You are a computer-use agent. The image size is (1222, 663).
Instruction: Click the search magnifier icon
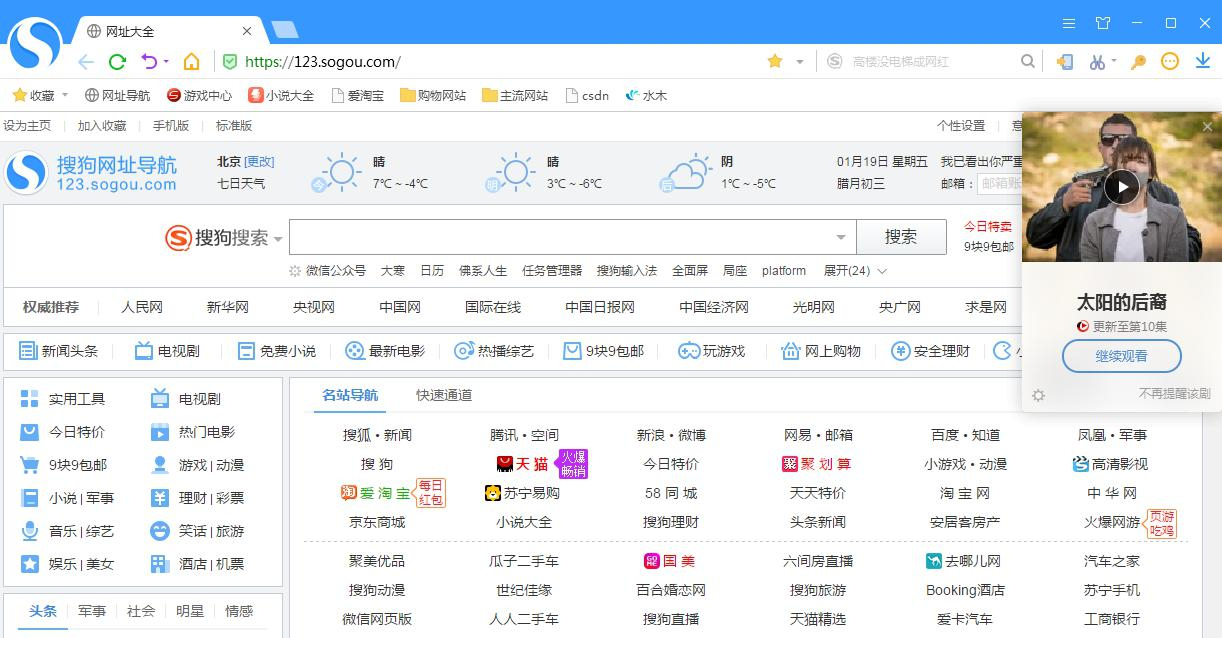(1028, 62)
